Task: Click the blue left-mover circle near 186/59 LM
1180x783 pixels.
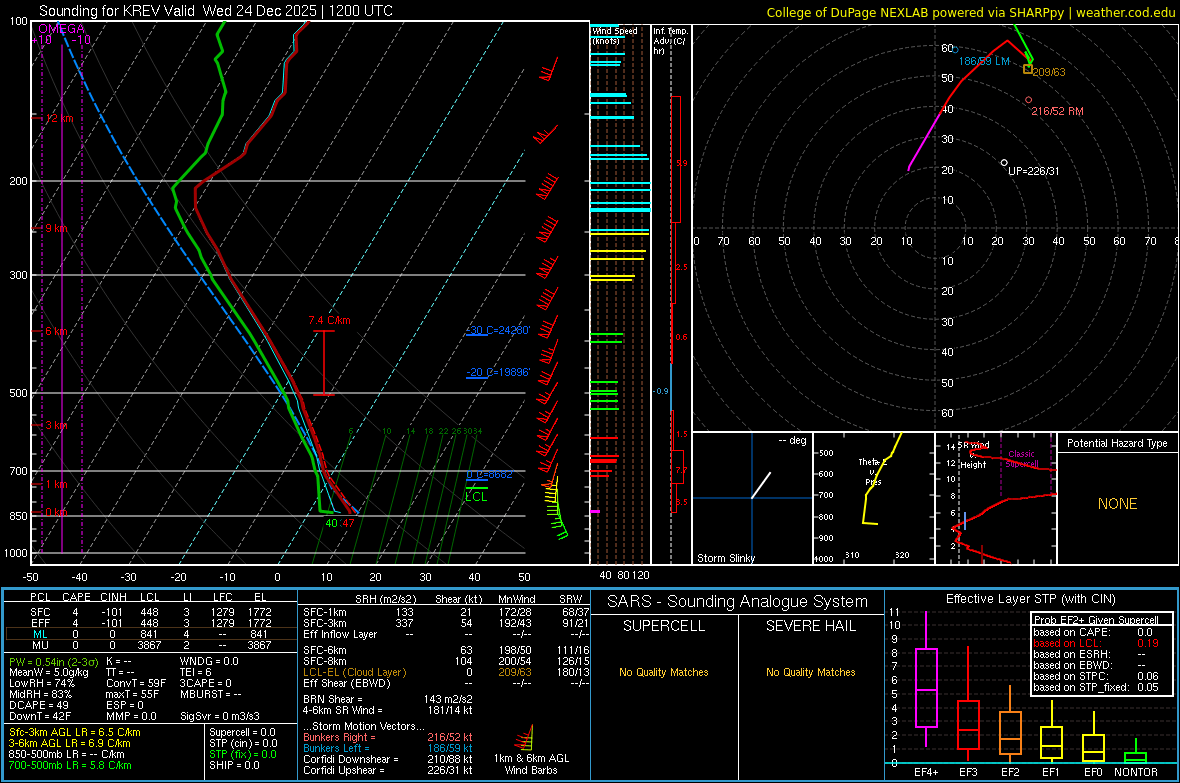Action: pos(956,50)
